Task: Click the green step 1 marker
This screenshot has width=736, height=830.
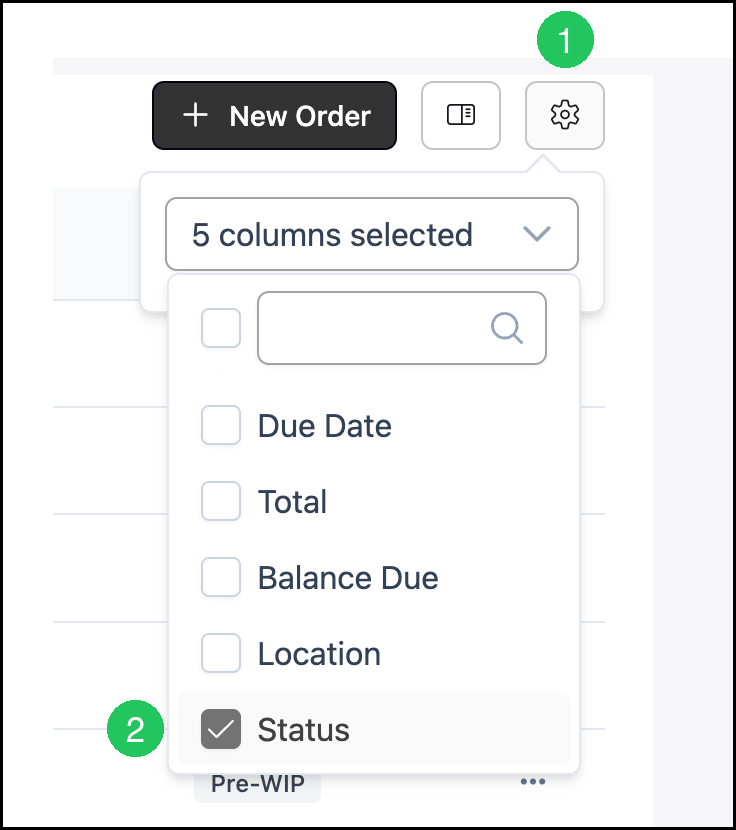Action: [565, 40]
